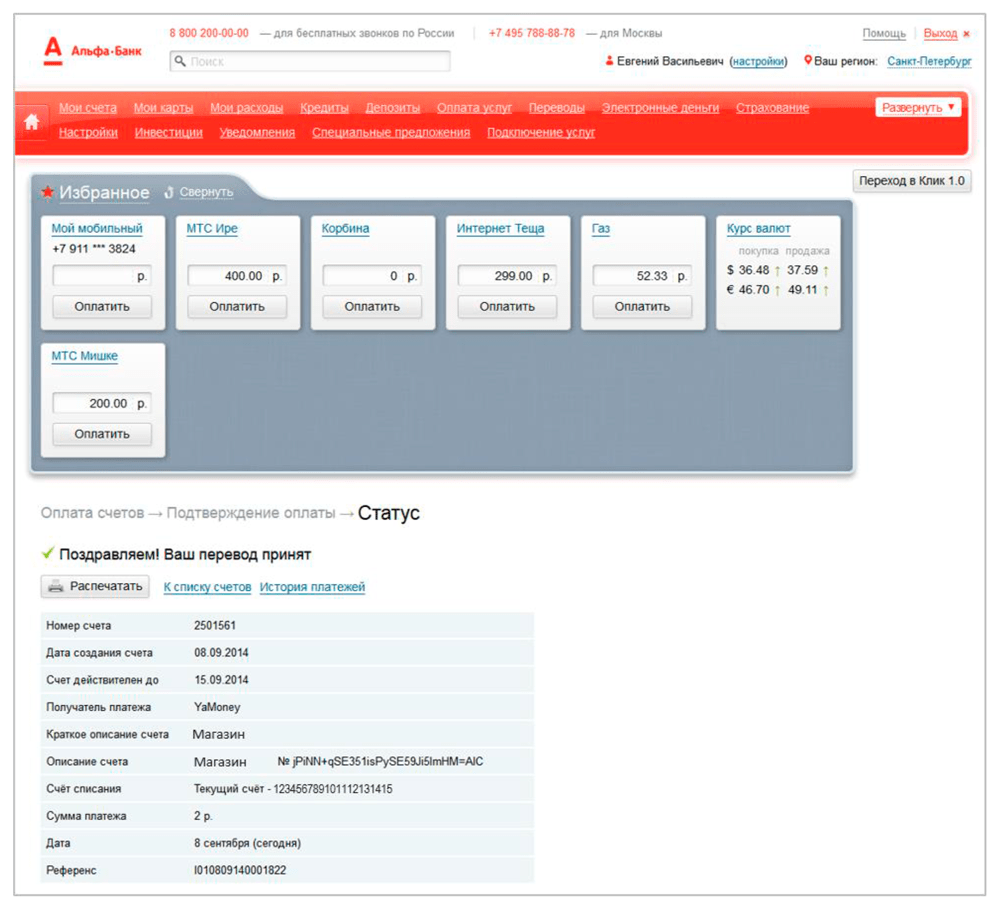This screenshot has height=909, width=1000.
Task: Open МТС Мишке favorite link
Action: coord(84,356)
